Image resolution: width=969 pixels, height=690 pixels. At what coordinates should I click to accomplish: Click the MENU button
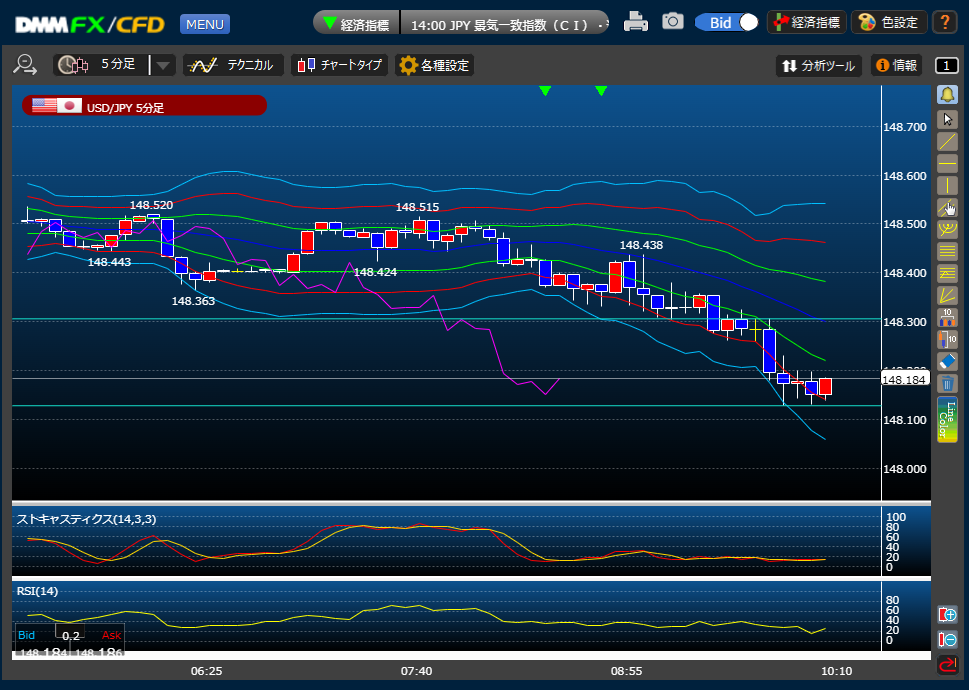pos(205,24)
